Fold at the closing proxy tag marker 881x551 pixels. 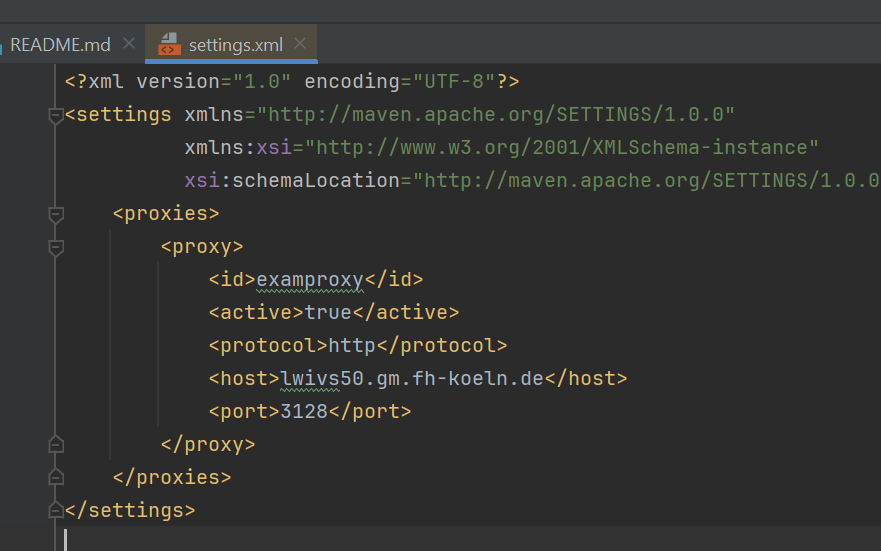pyautogui.click(x=56, y=444)
